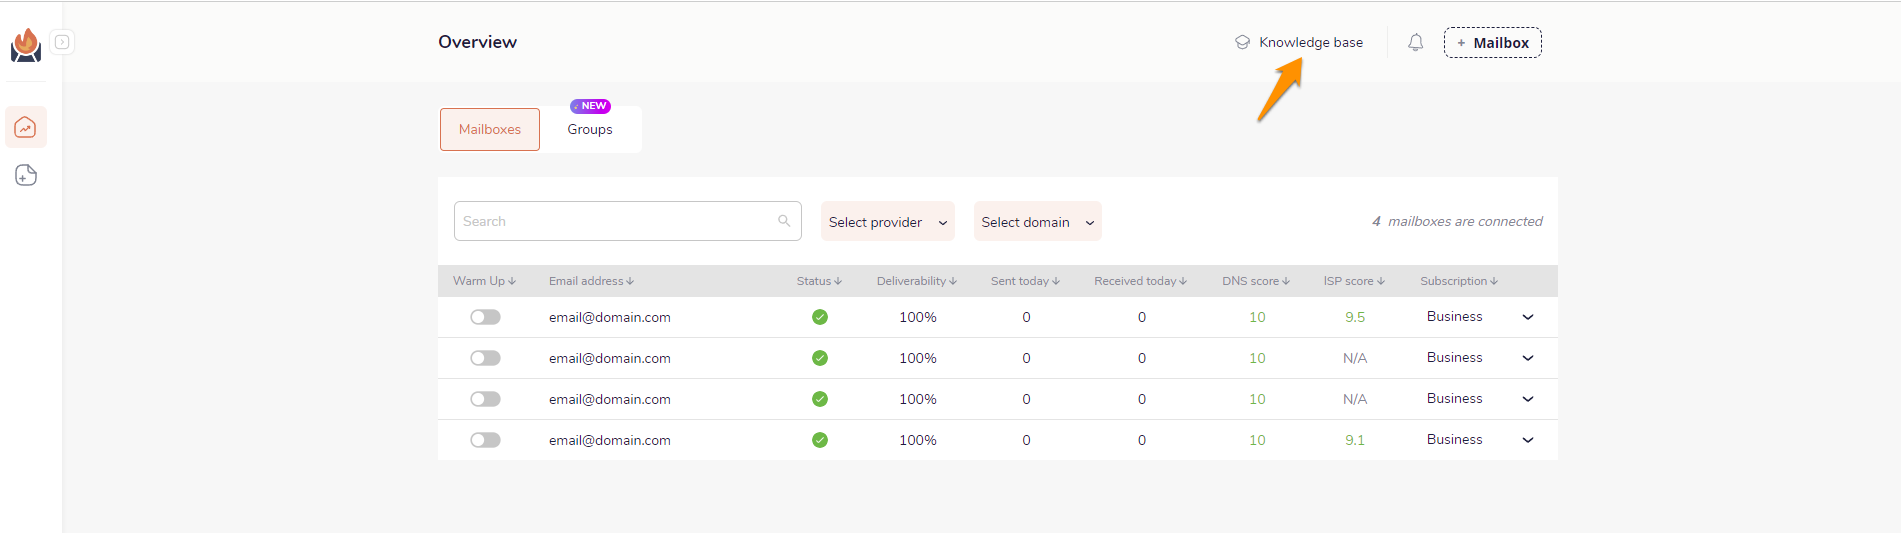This screenshot has width=1901, height=533.
Task: Click the add-document sidebar icon
Action: (x=26, y=176)
